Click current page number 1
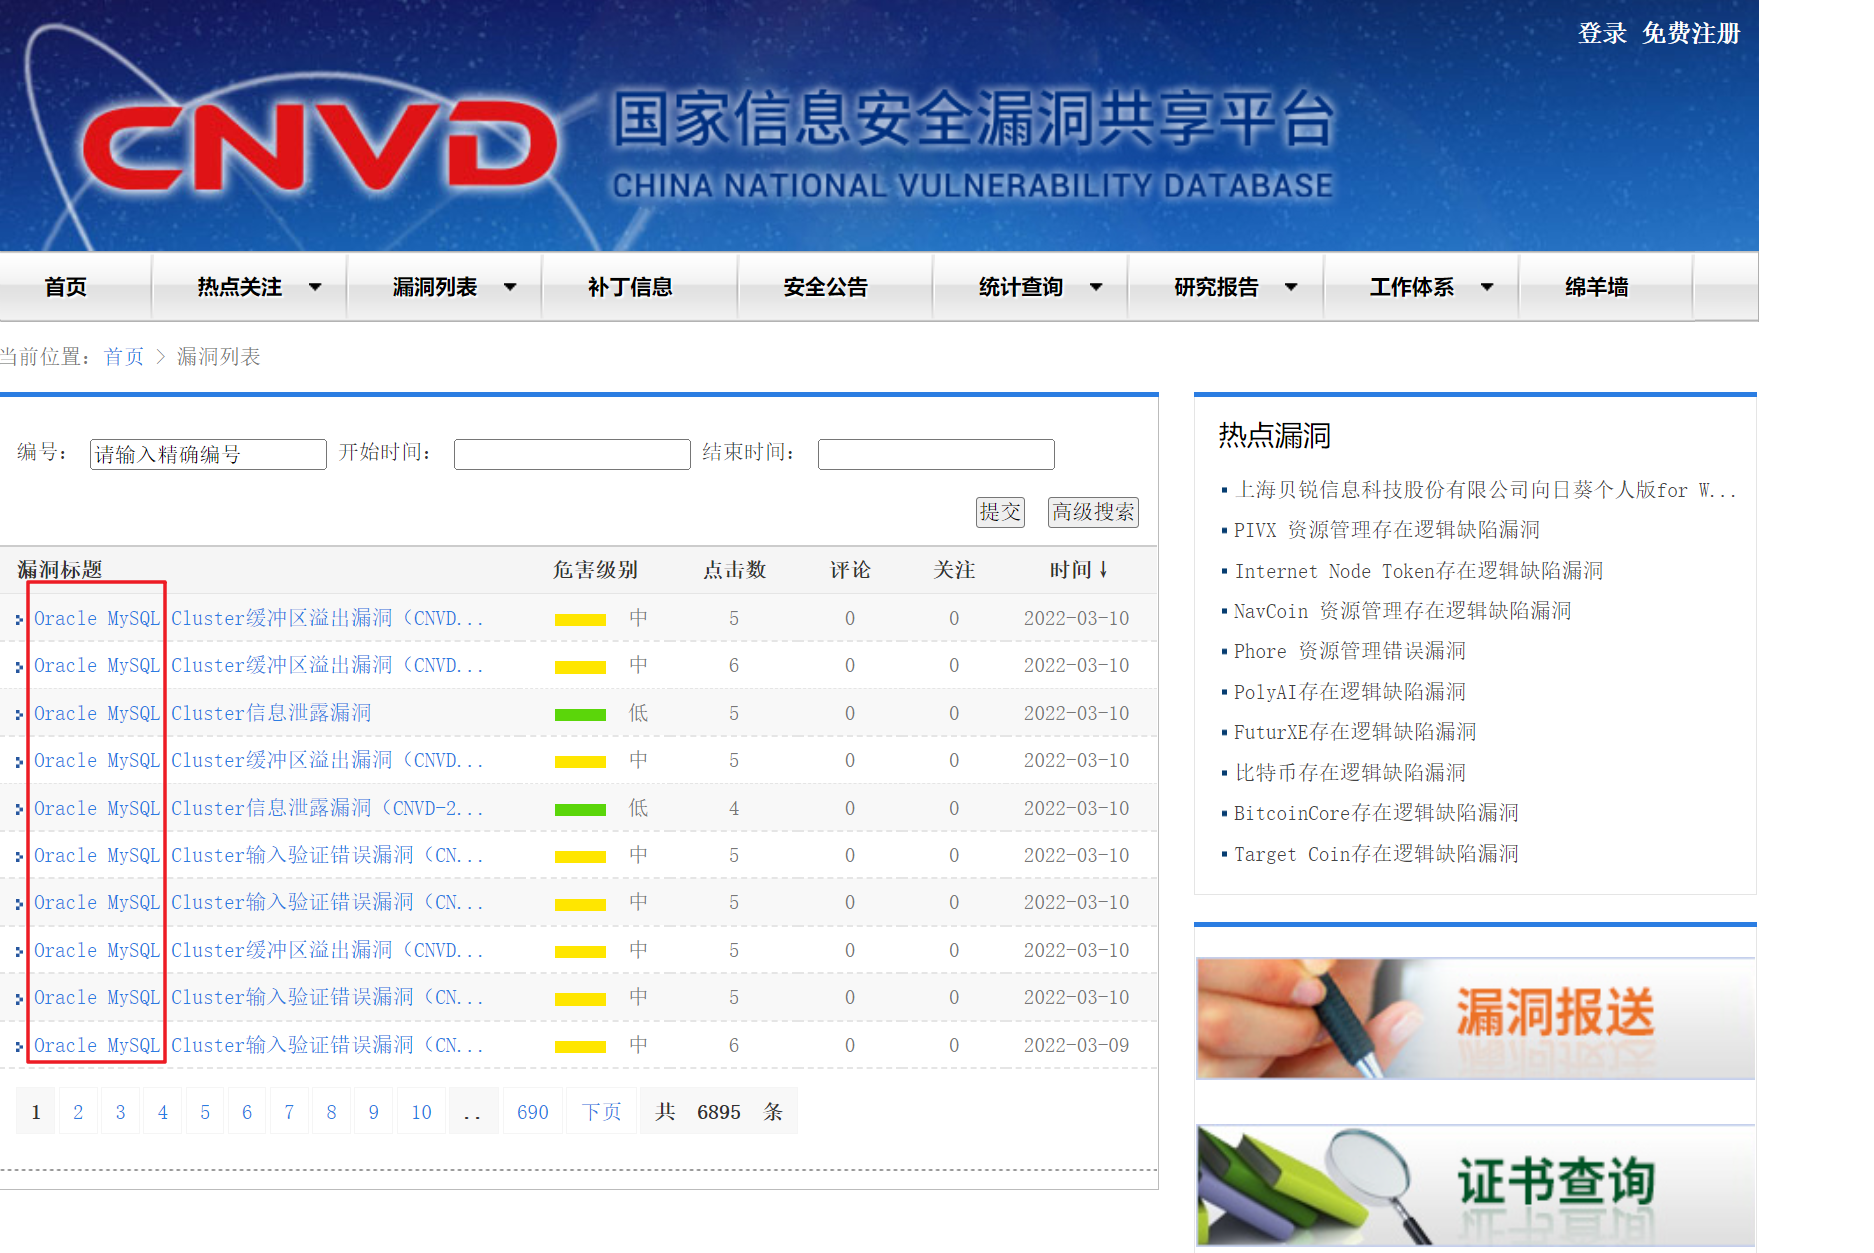Image resolution: width=1874 pixels, height=1253 pixels. [36, 1112]
